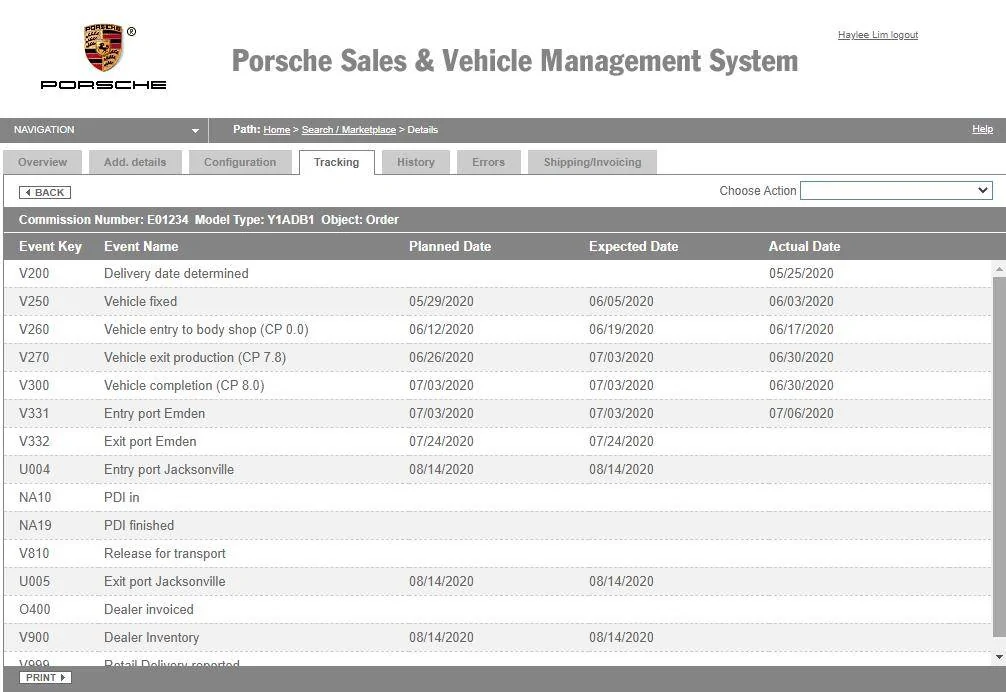Click actual date 07/06/2020
The width and height of the screenshot is (1006, 692).
801,414
